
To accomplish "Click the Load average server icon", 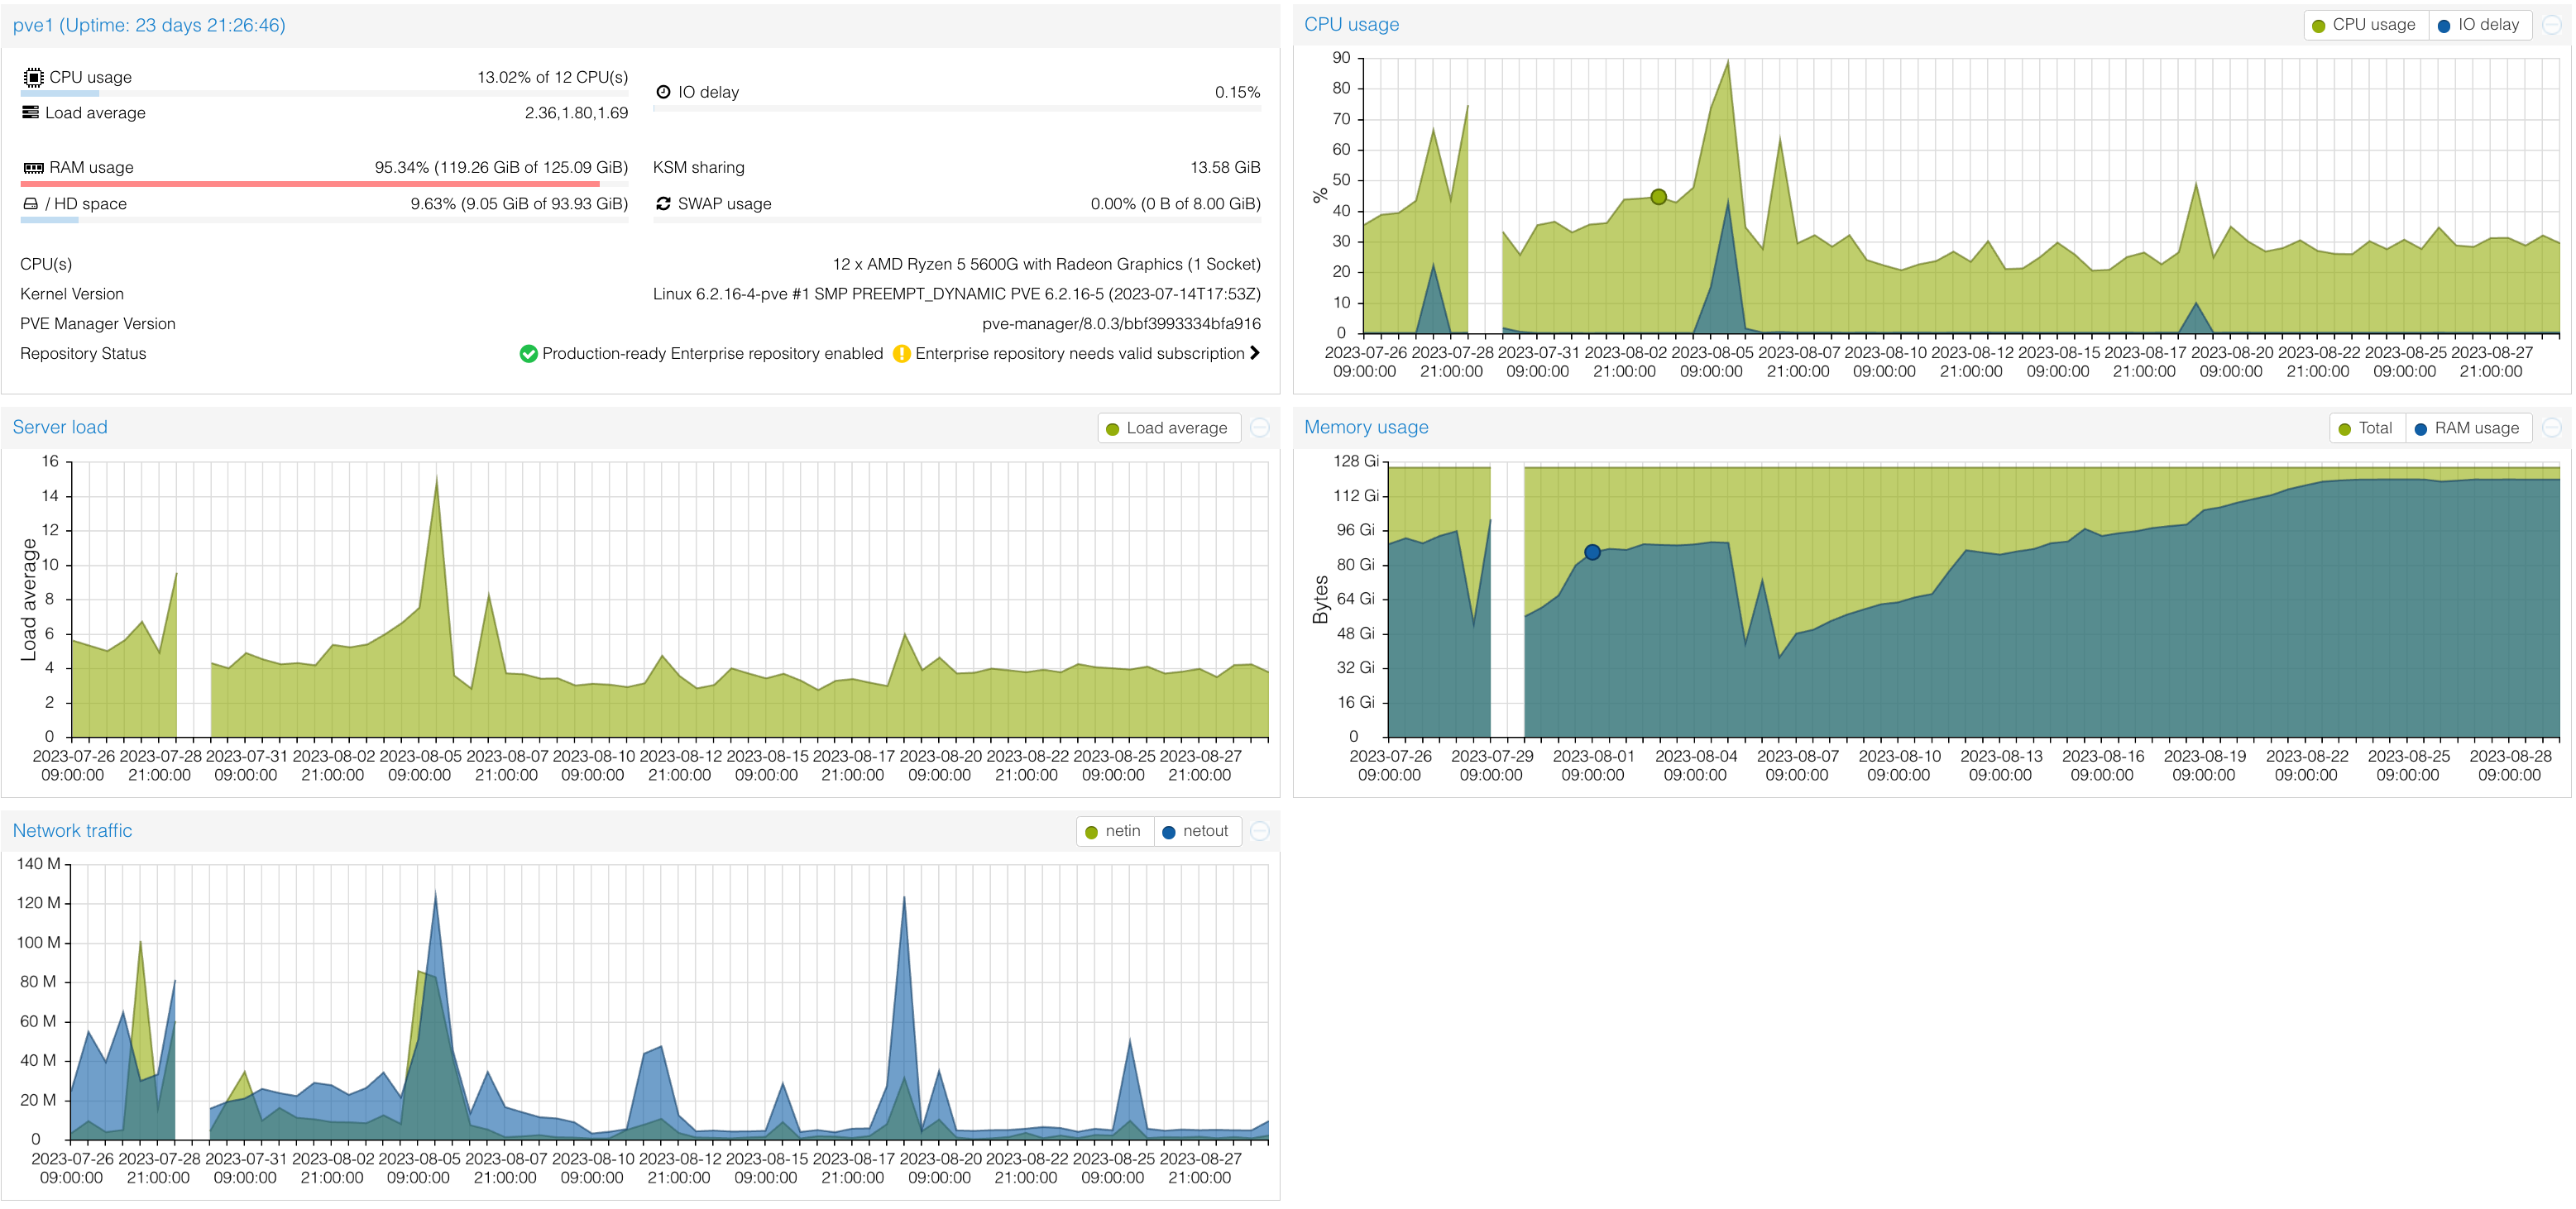I will click(x=31, y=112).
